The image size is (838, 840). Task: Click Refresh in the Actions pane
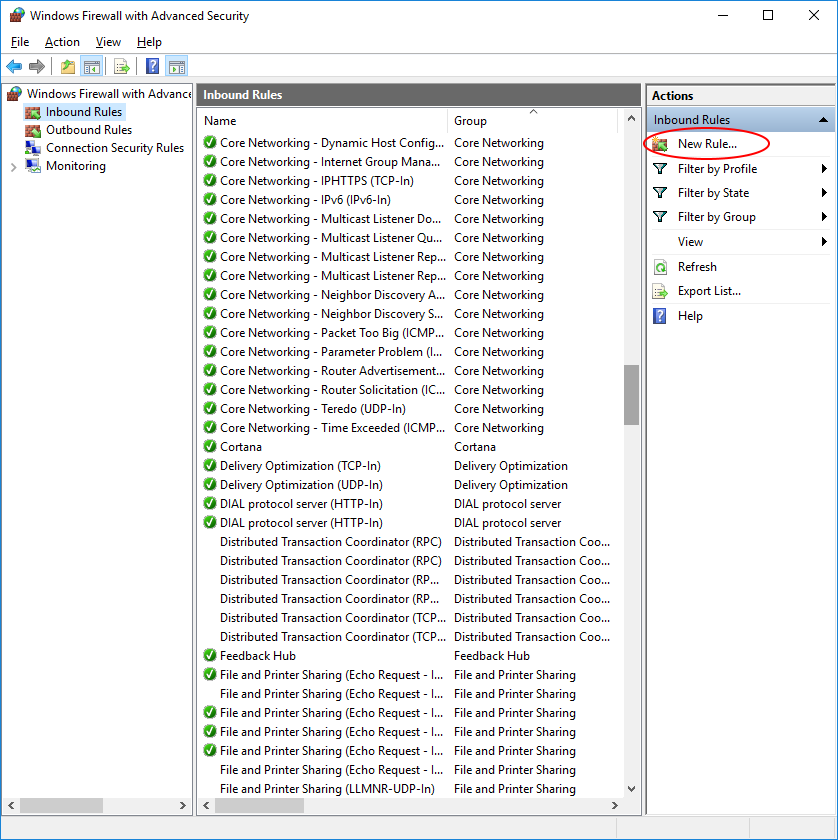coord(697,267)
